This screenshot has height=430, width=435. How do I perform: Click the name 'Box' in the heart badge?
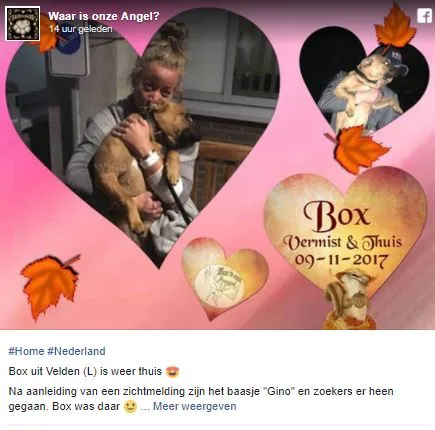coord(337,217)
